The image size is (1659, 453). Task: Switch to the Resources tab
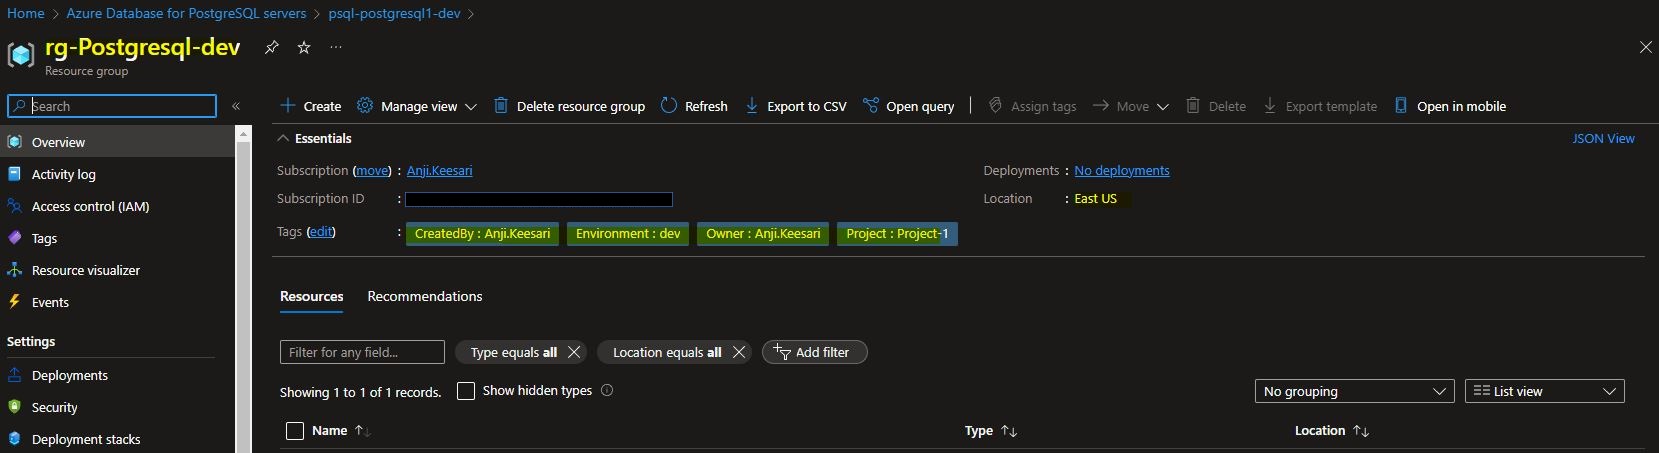coord(311,297)
